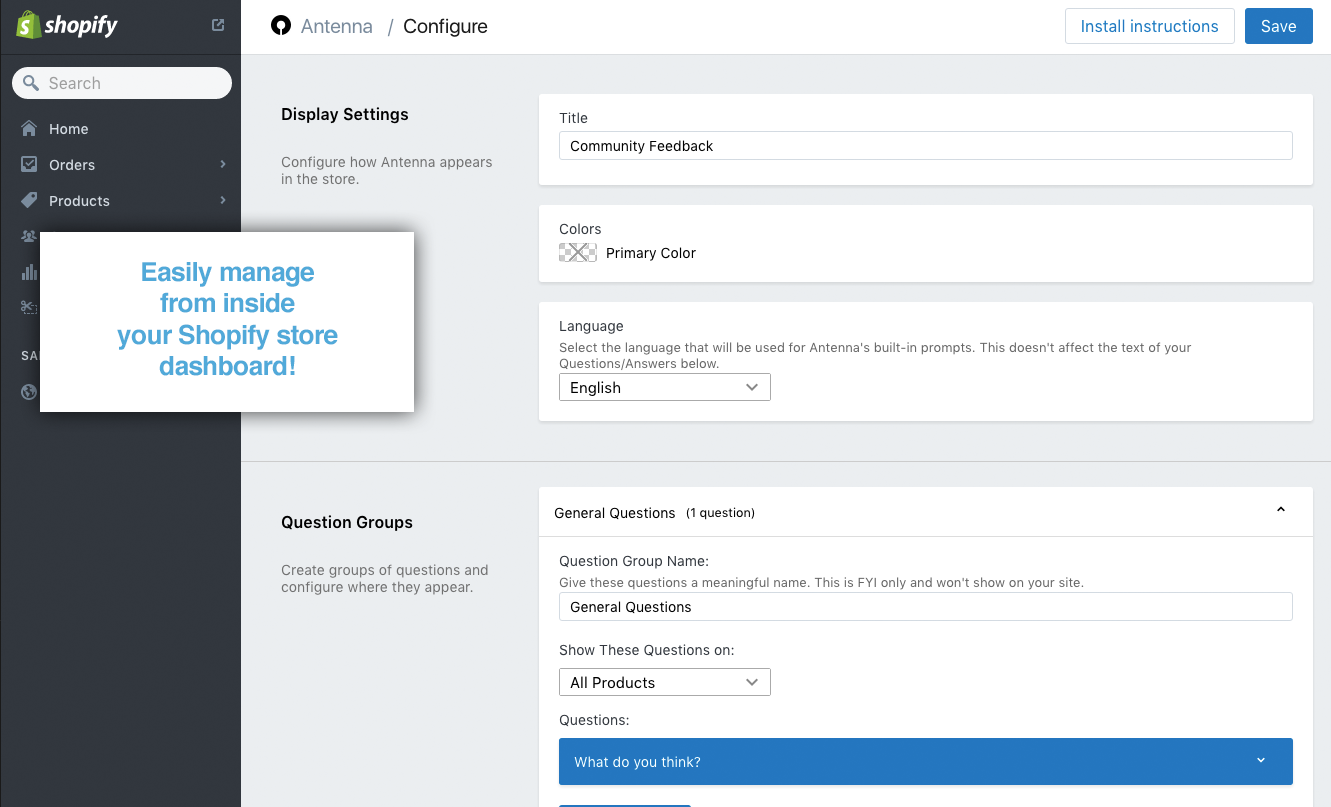
Task: Open the Primary Color swatch
Action: pyautogui.click(x=578, y=253)
